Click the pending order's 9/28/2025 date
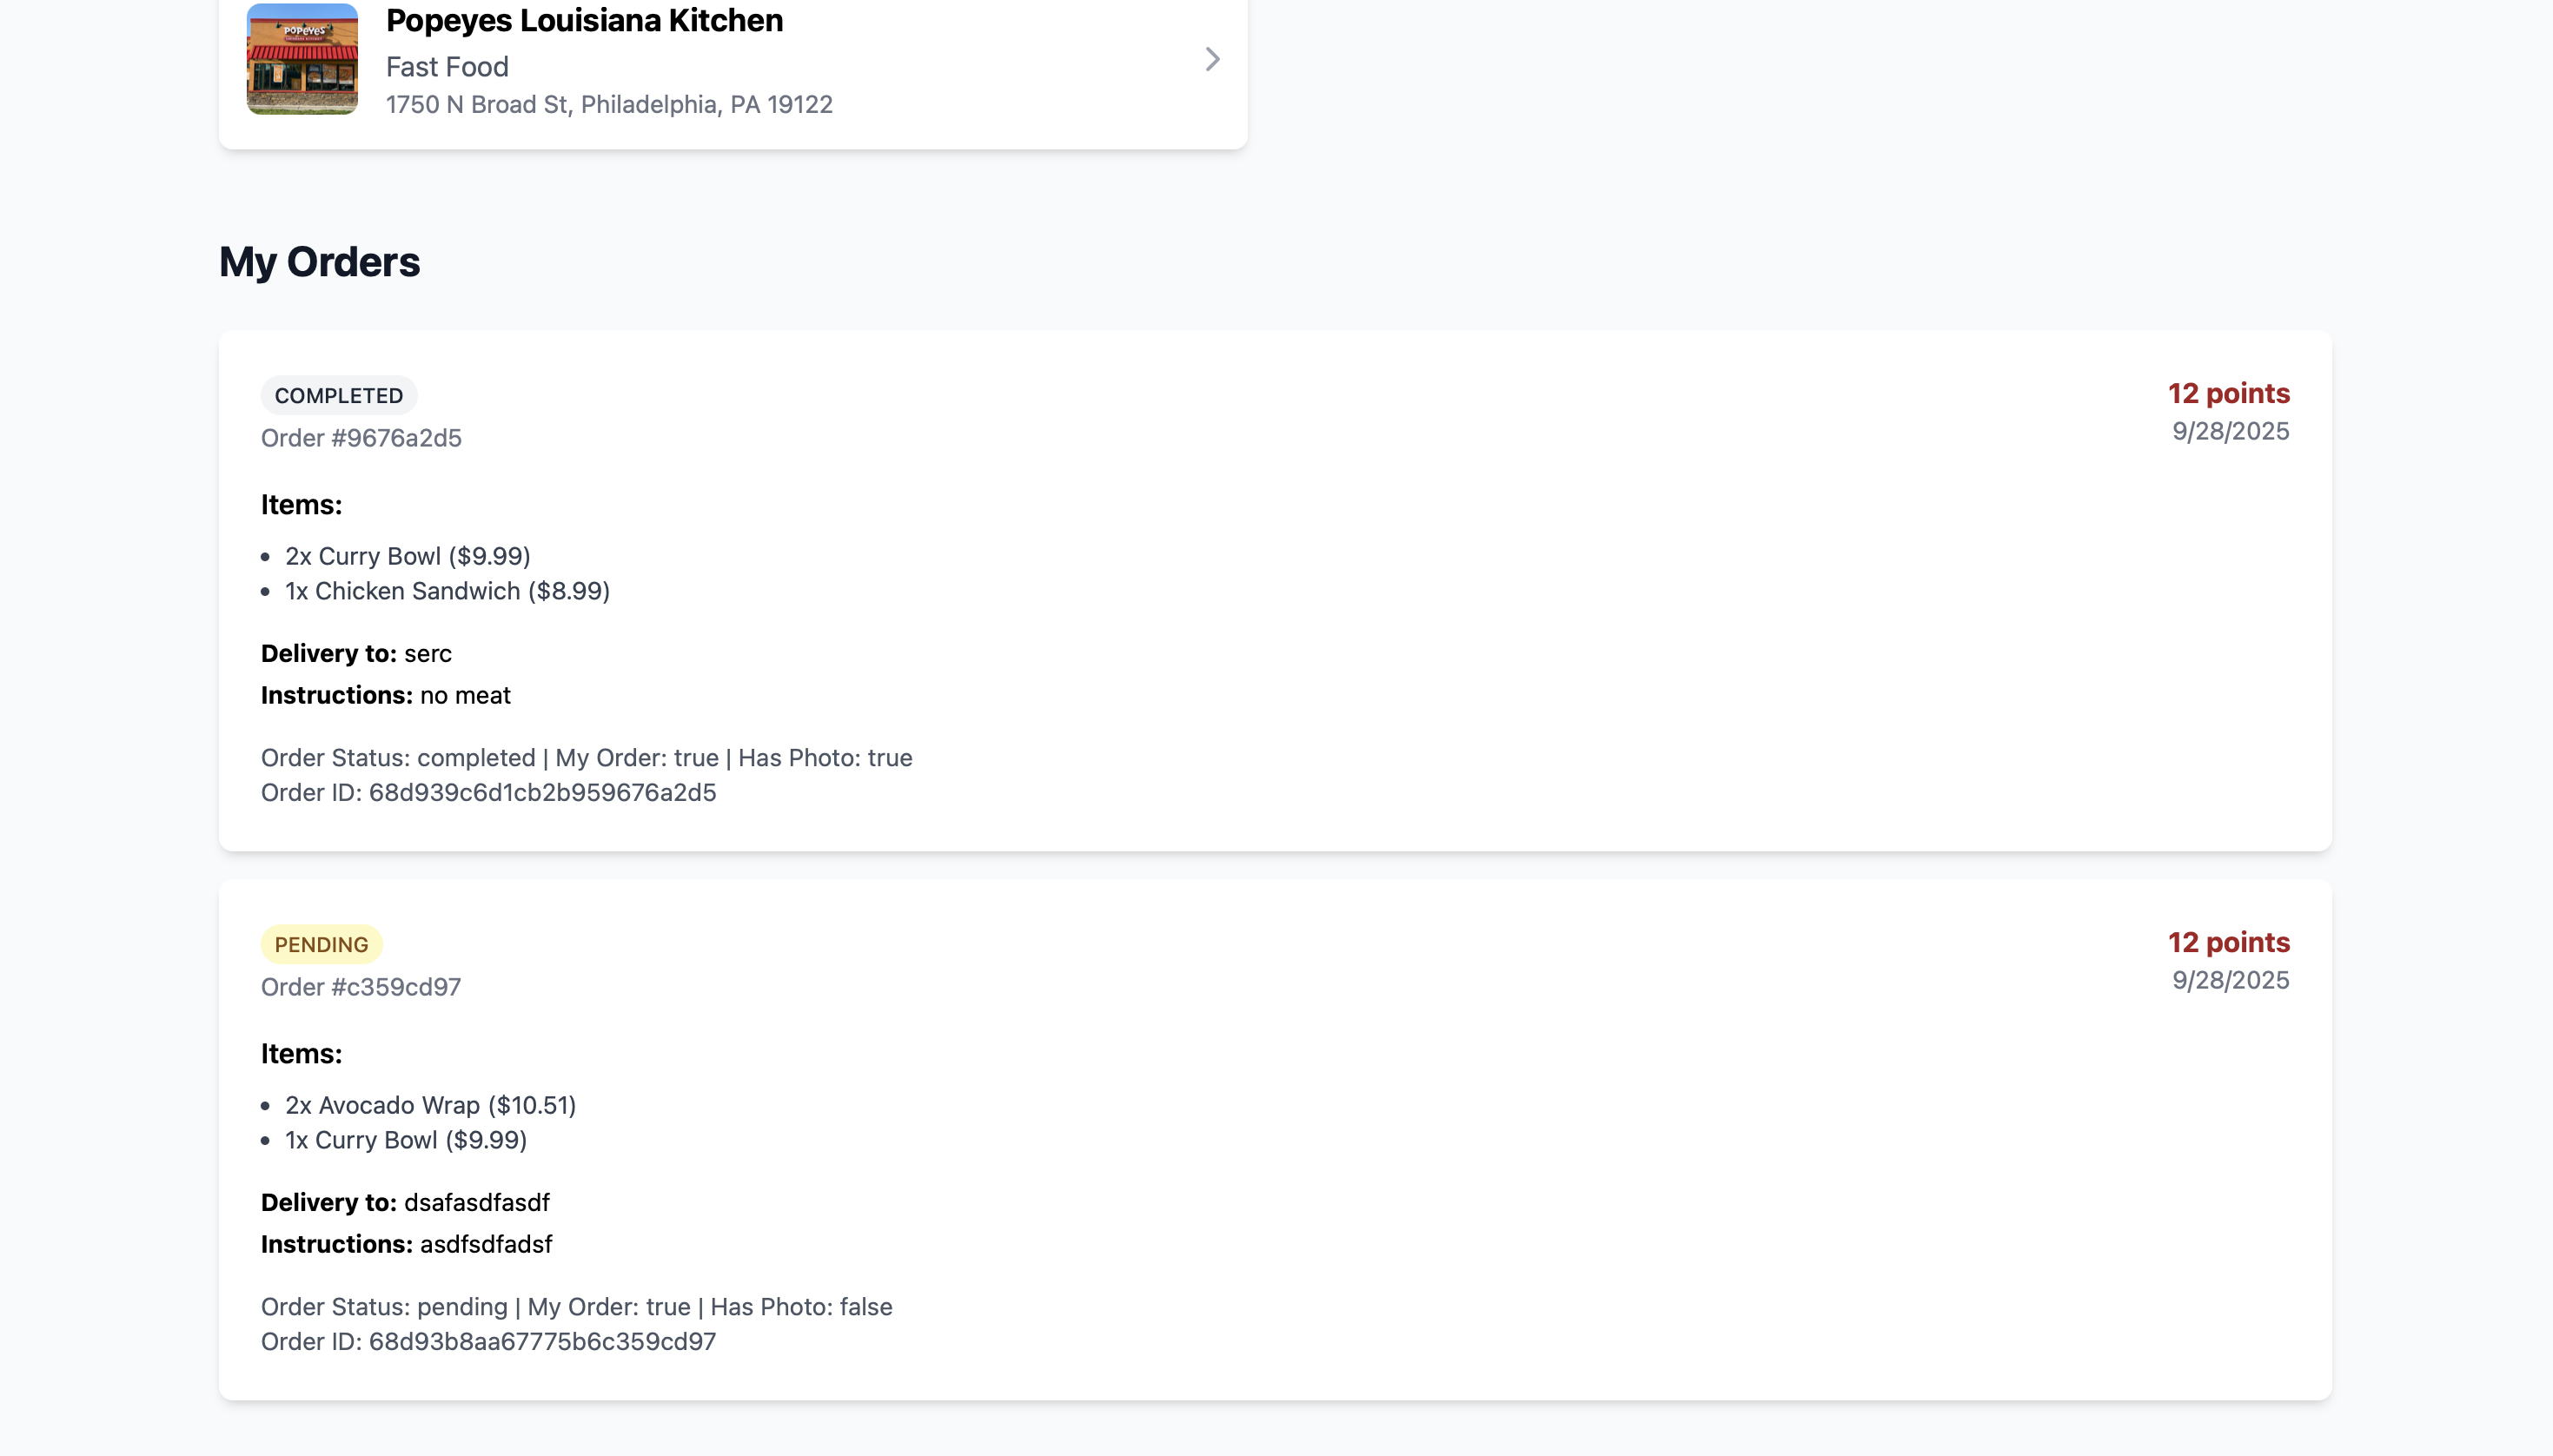 (x=2230, y=980)
